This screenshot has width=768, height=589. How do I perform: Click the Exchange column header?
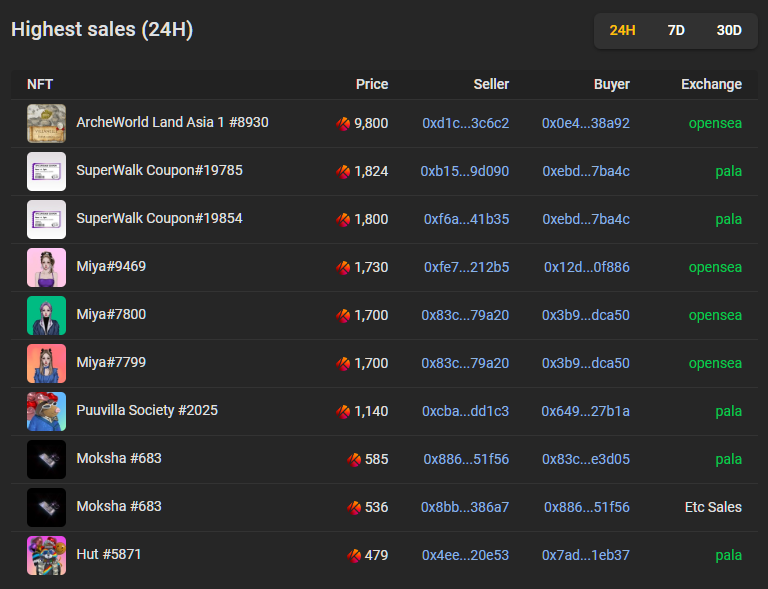click(711, 84)
